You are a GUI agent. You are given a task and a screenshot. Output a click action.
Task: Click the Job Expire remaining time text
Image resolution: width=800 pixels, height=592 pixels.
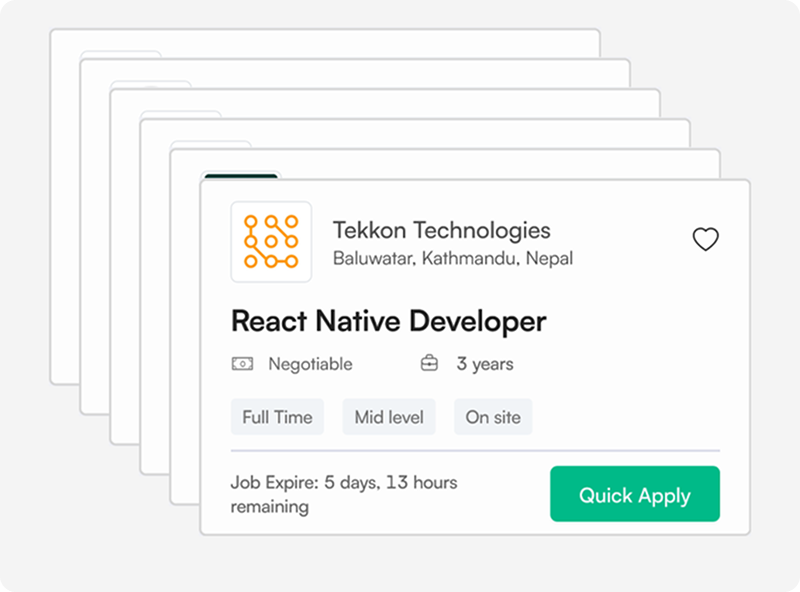click(343, 494)
